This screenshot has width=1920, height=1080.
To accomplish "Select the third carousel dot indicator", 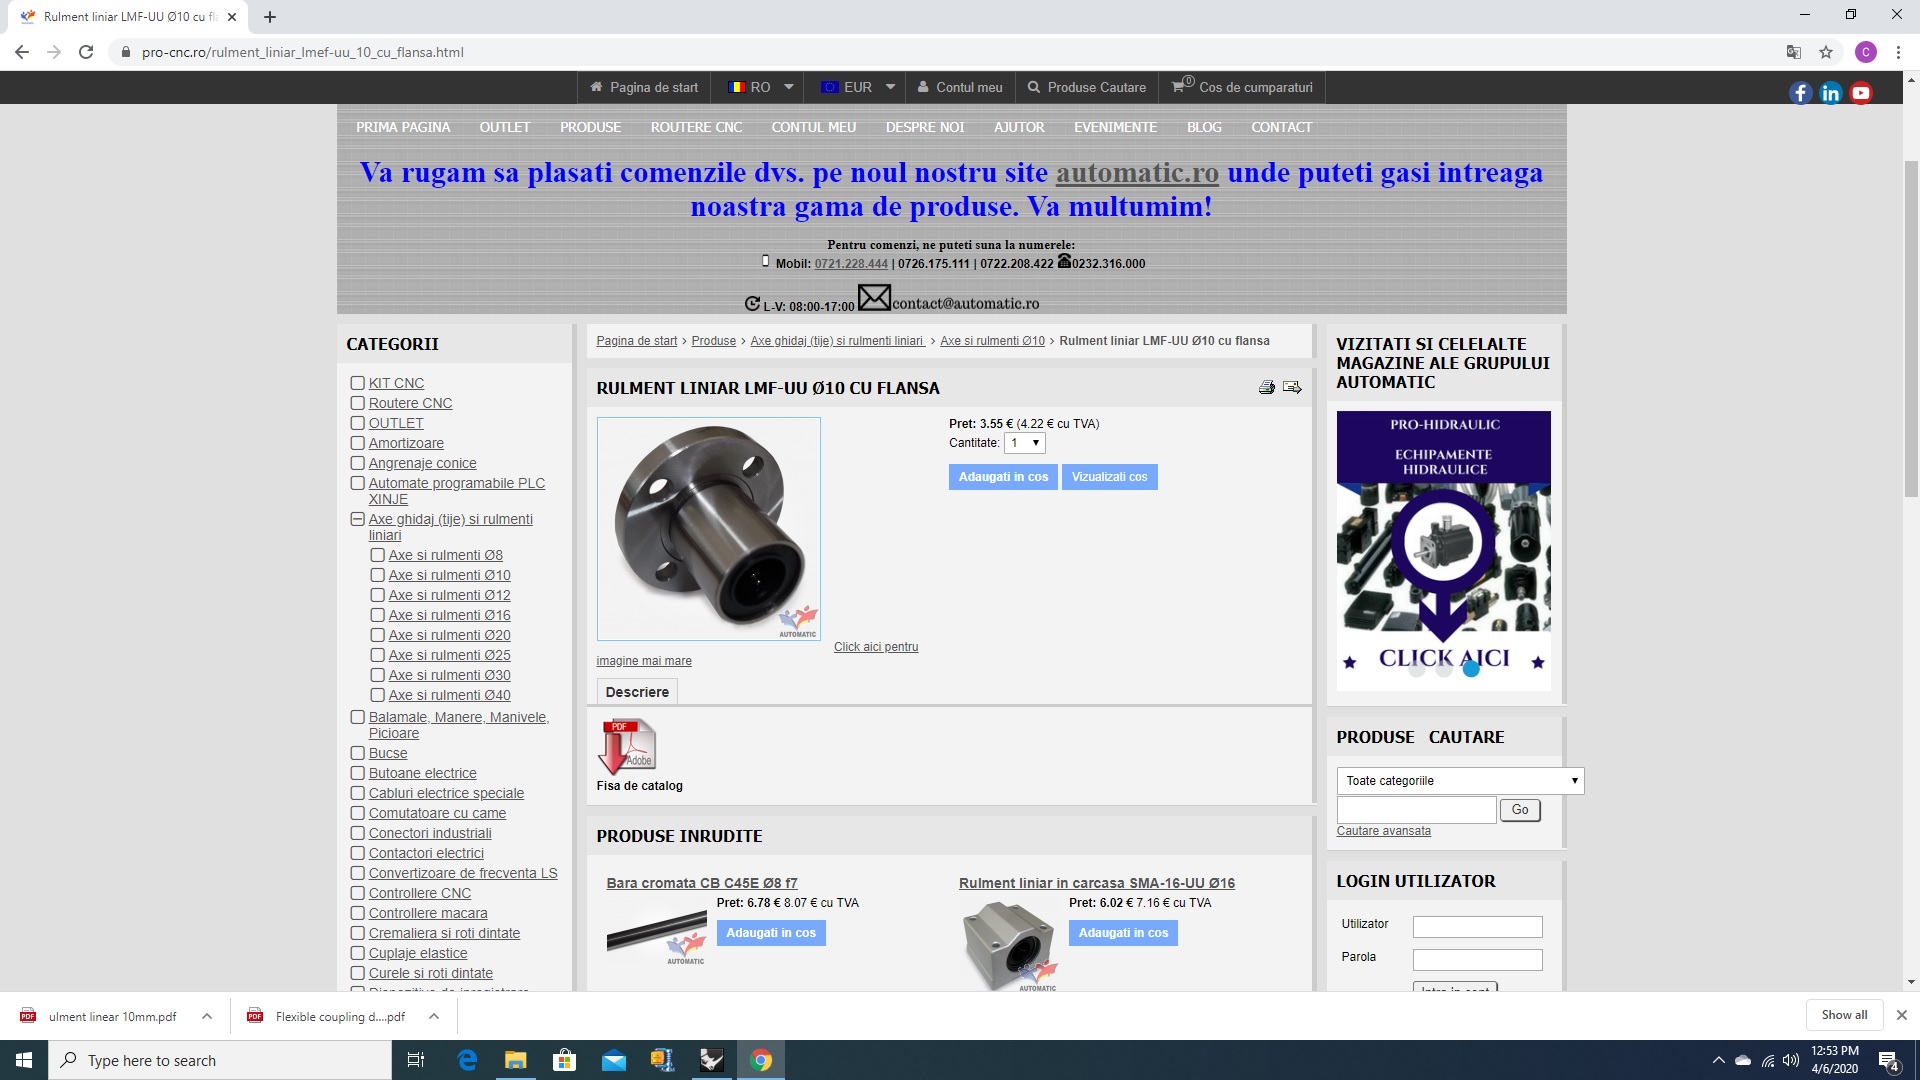I will point(1471,669).
